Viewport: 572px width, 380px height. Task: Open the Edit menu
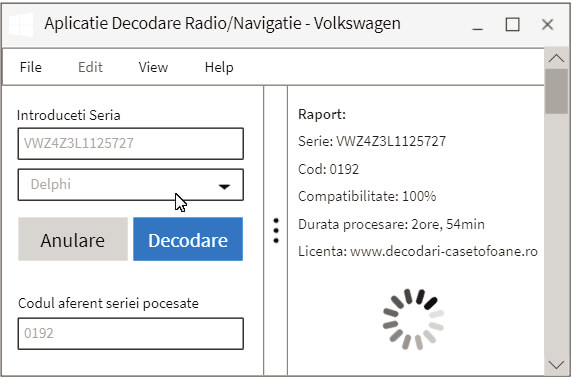90,67
